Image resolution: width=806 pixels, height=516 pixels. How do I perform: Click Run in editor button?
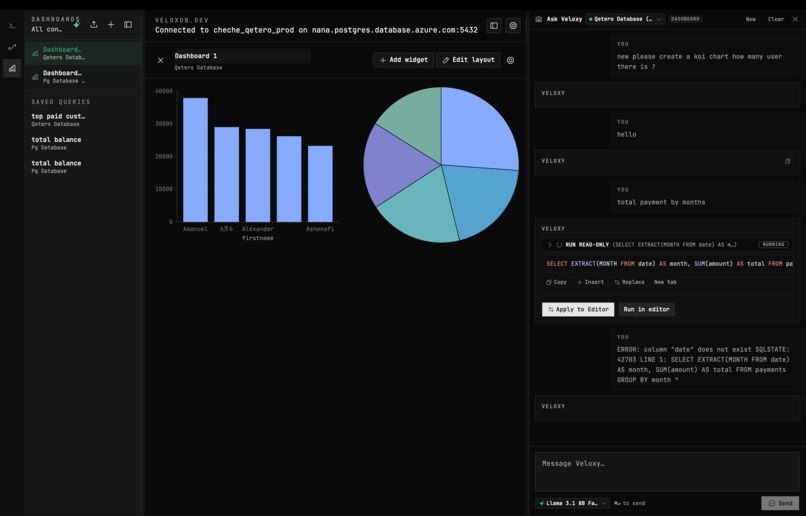[x=646, y=309]
